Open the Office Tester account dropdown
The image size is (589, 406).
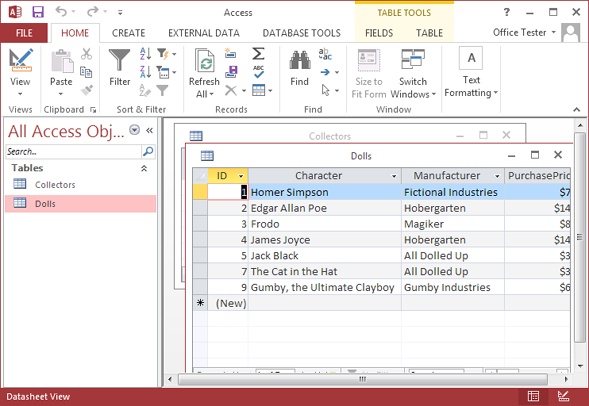[524, 33]
